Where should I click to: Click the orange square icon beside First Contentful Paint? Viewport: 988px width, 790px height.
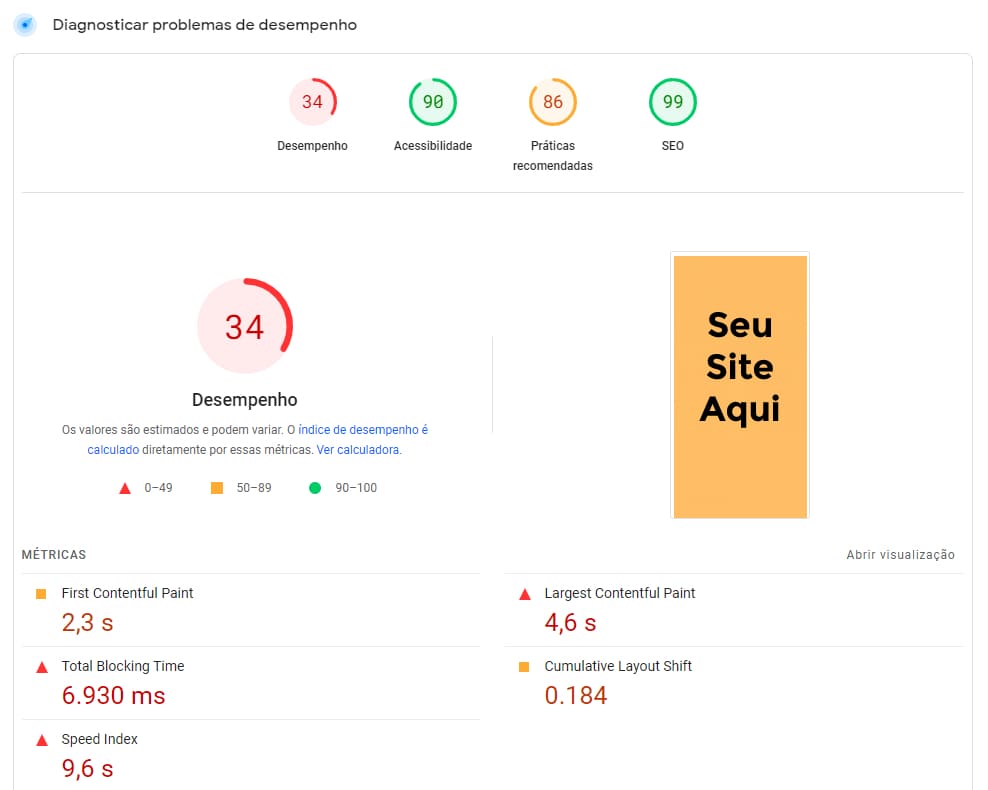coord(42,593)
